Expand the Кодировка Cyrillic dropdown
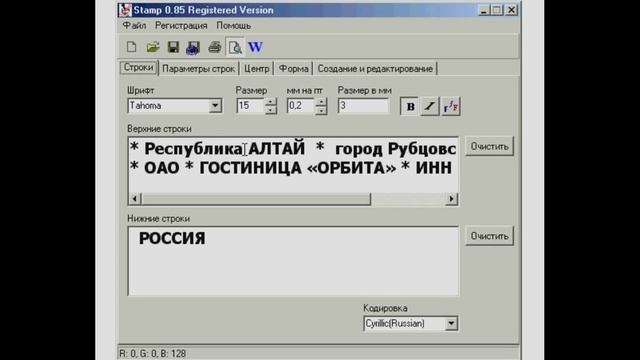Viewport: 640px width, 360px height. [x=451, y=323]
